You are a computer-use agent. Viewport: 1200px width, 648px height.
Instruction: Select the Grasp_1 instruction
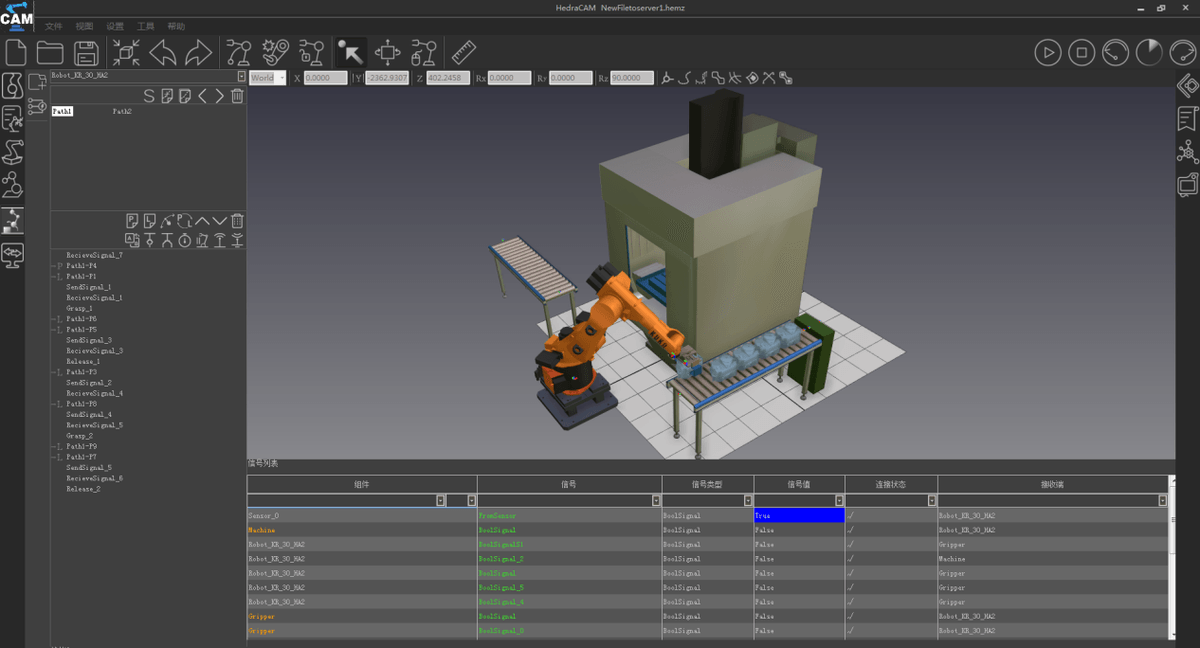click(x=79, y=308)
